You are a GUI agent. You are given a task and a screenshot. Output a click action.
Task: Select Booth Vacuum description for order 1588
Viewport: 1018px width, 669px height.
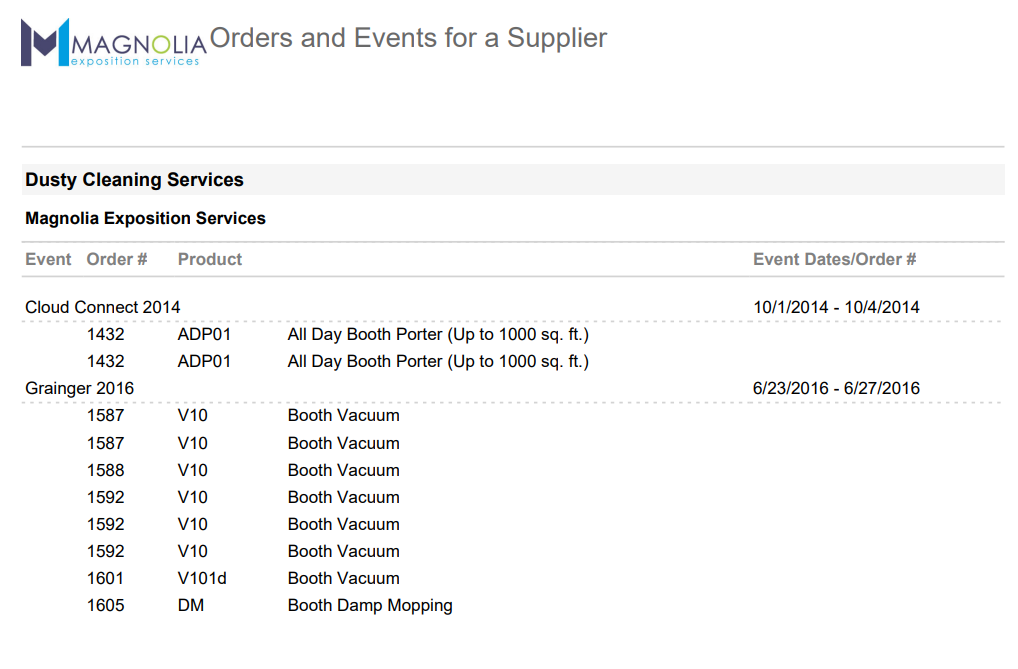click(x=343, y=470)
